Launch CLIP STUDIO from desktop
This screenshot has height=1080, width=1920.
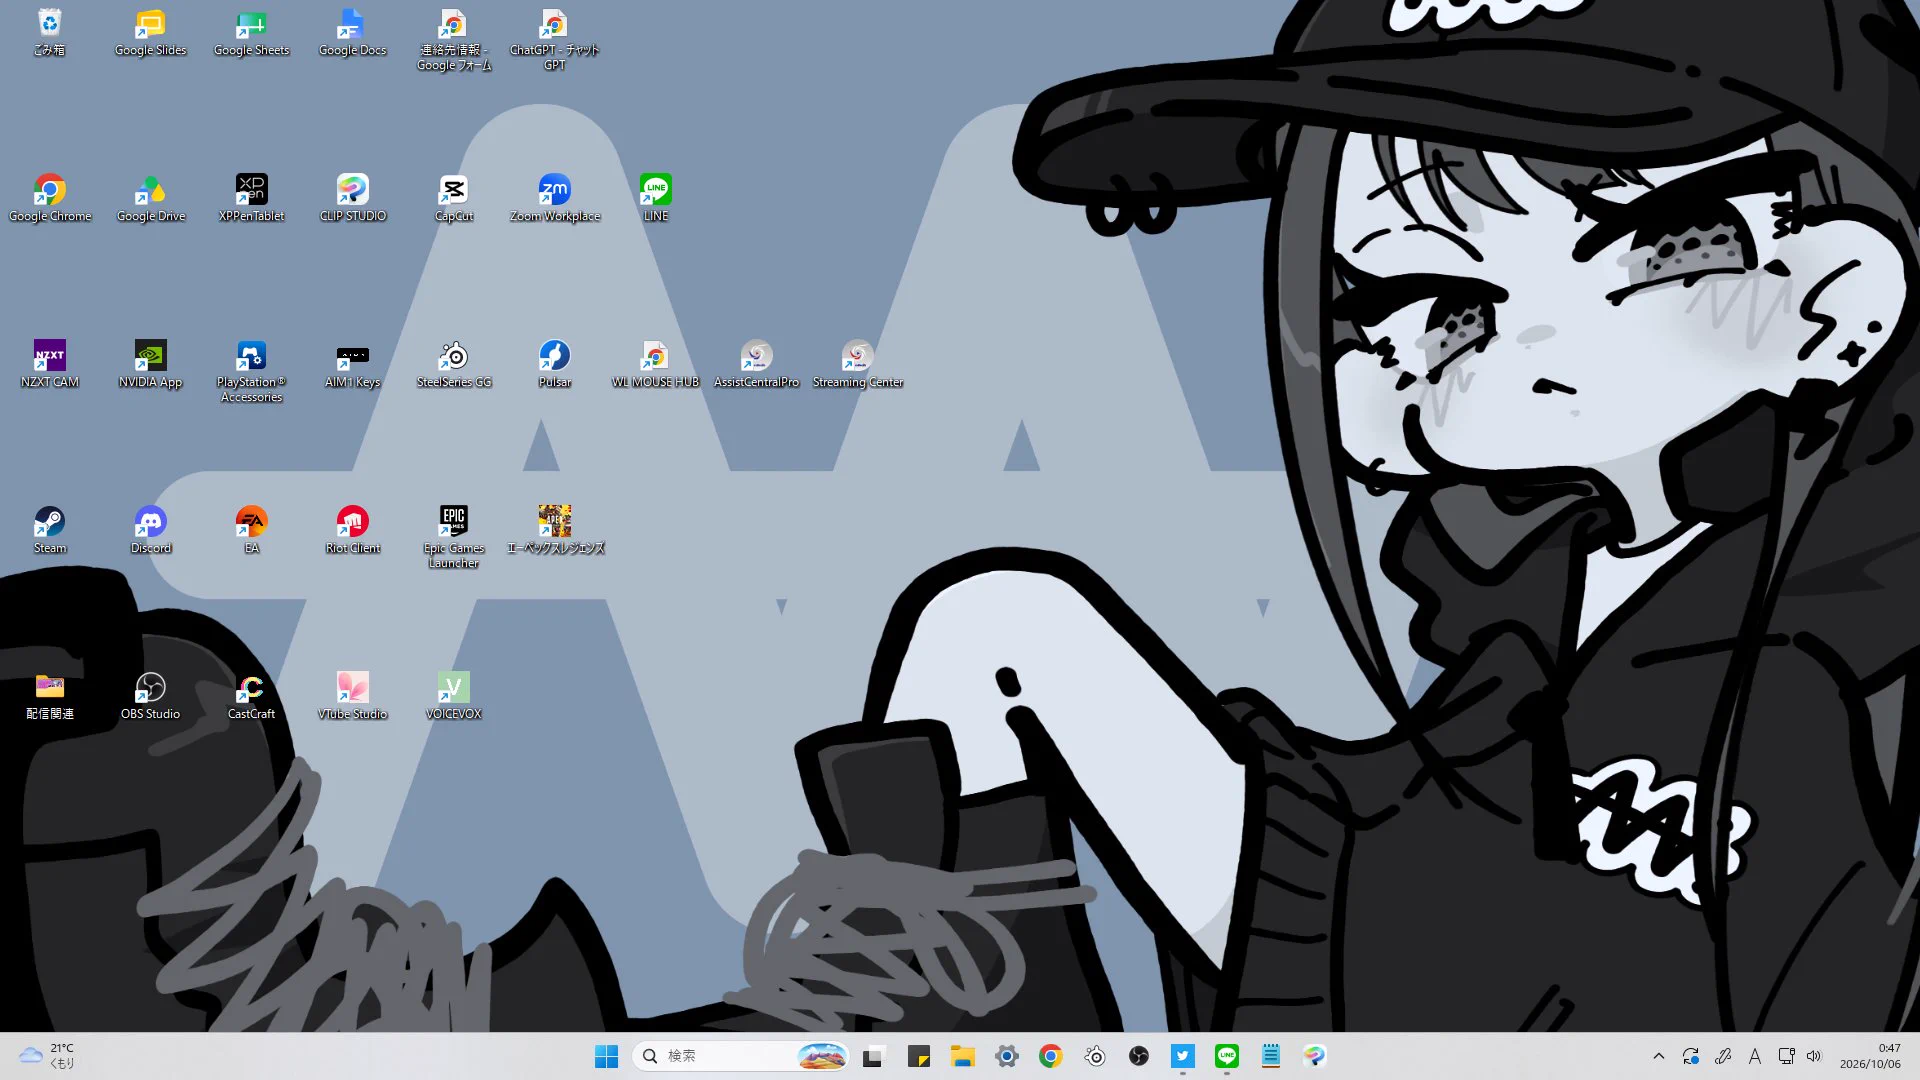pyautogui.click(x=352, y=198)
